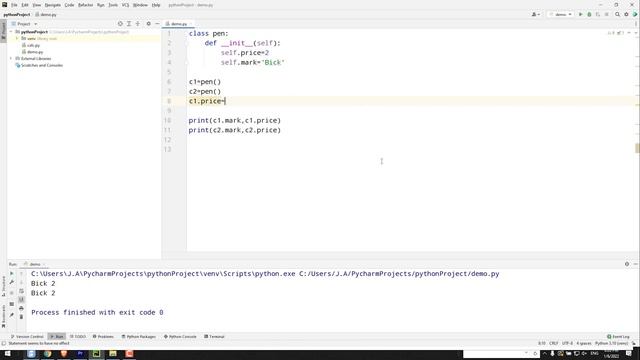Open the user account icon menu
The width and height of the screenshot is (640, 360).
[535, 14]
